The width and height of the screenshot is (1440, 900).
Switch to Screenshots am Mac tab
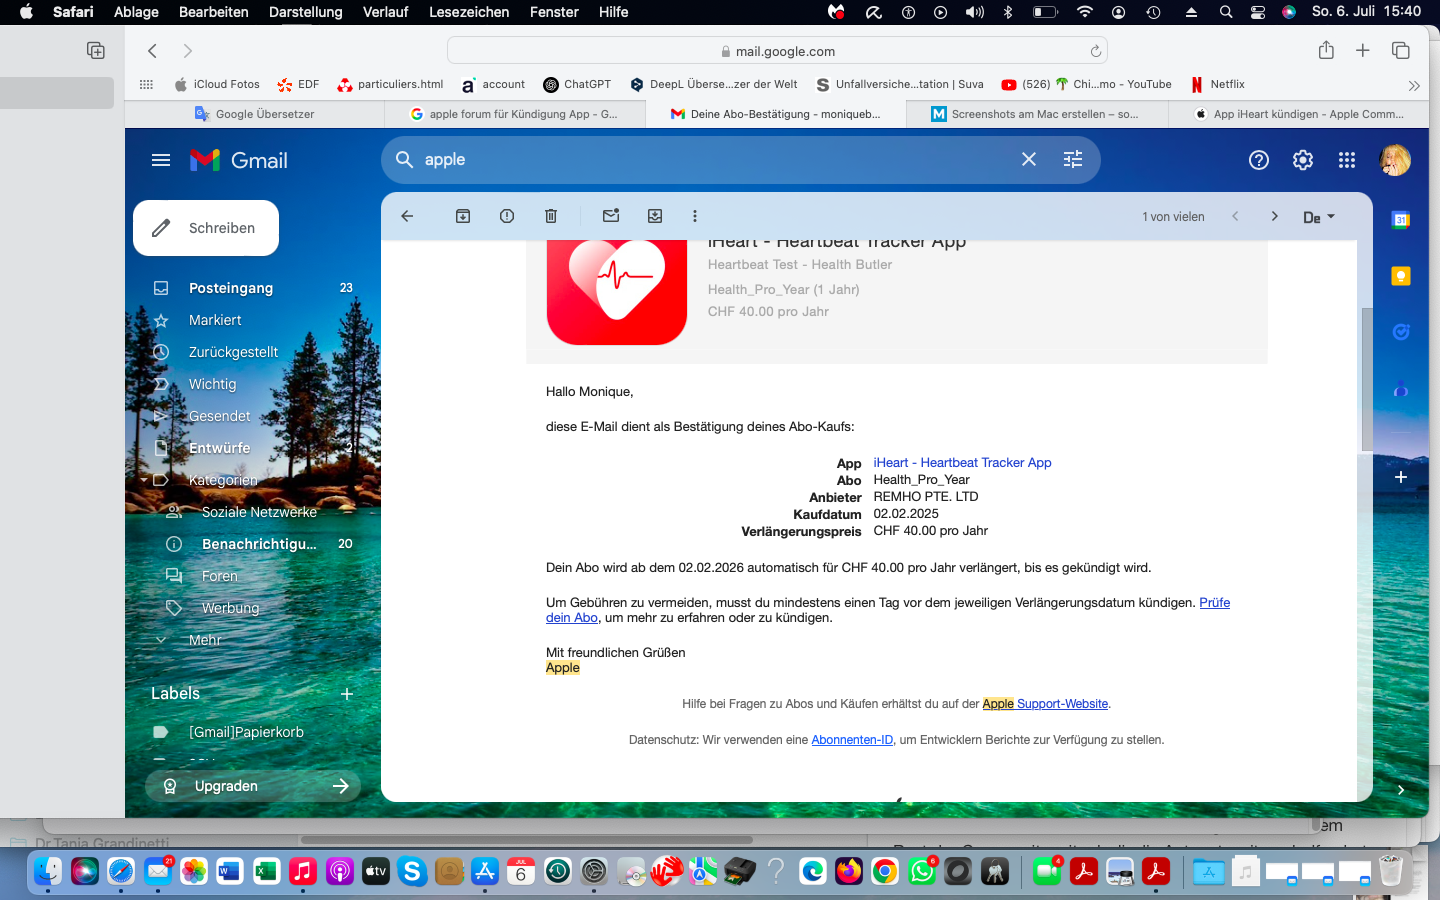pos(1036,114)
